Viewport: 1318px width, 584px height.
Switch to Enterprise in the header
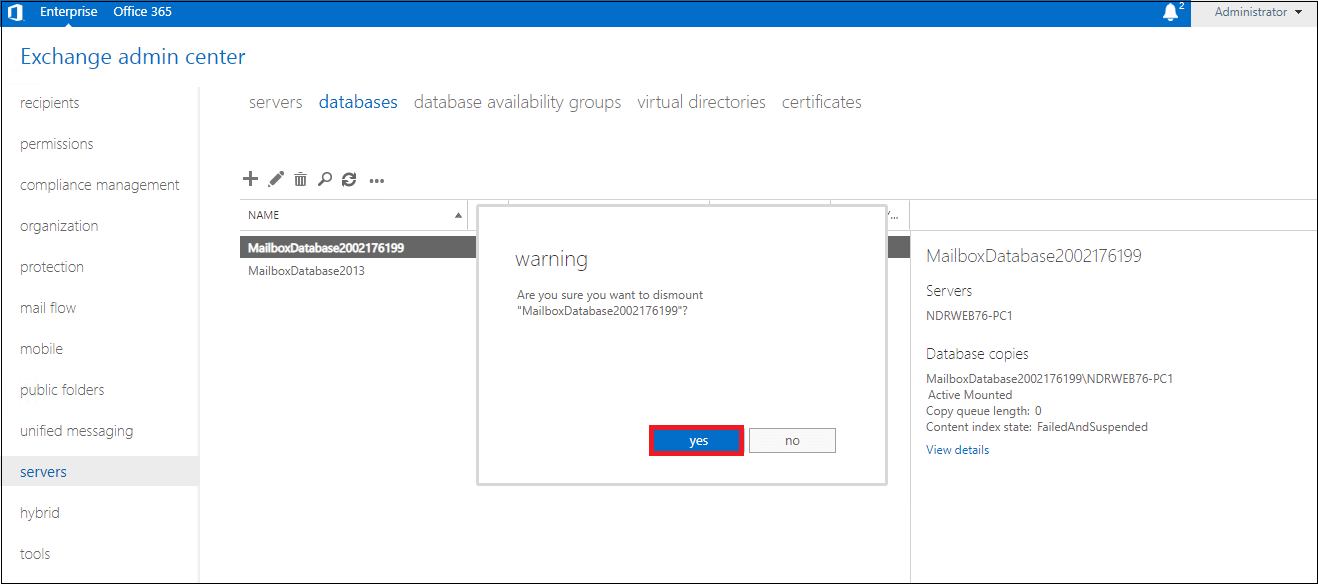(x=69, y=12)
